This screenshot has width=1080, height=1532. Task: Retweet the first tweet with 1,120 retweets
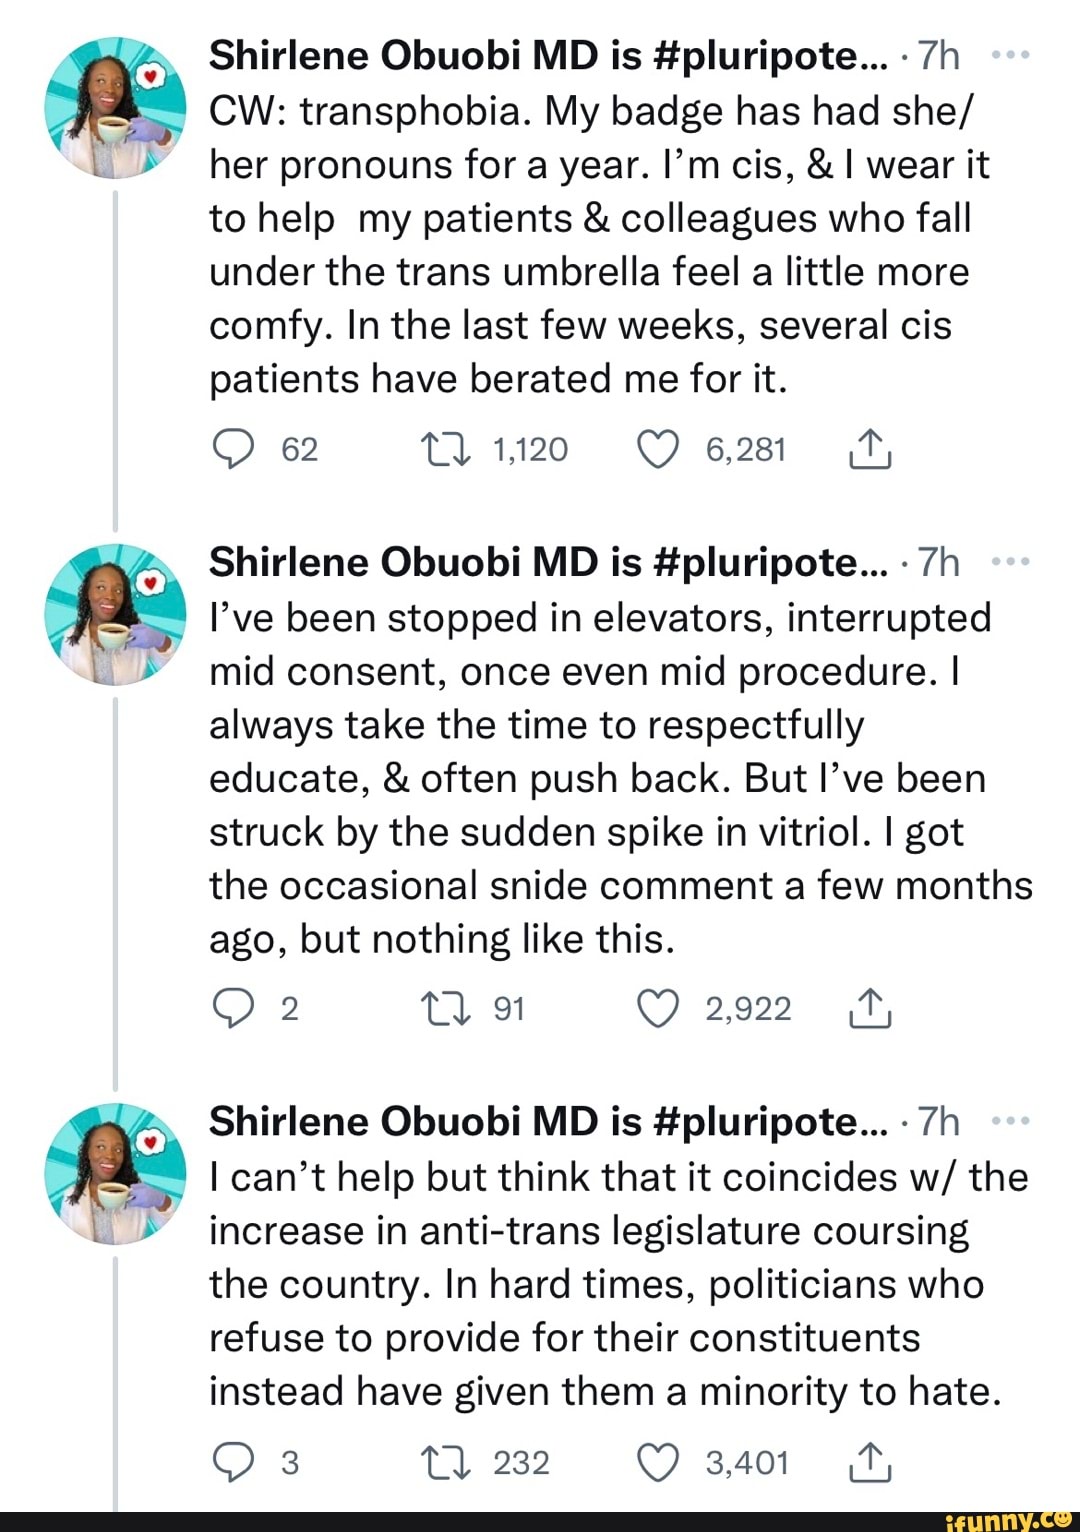tap(446, 450)
